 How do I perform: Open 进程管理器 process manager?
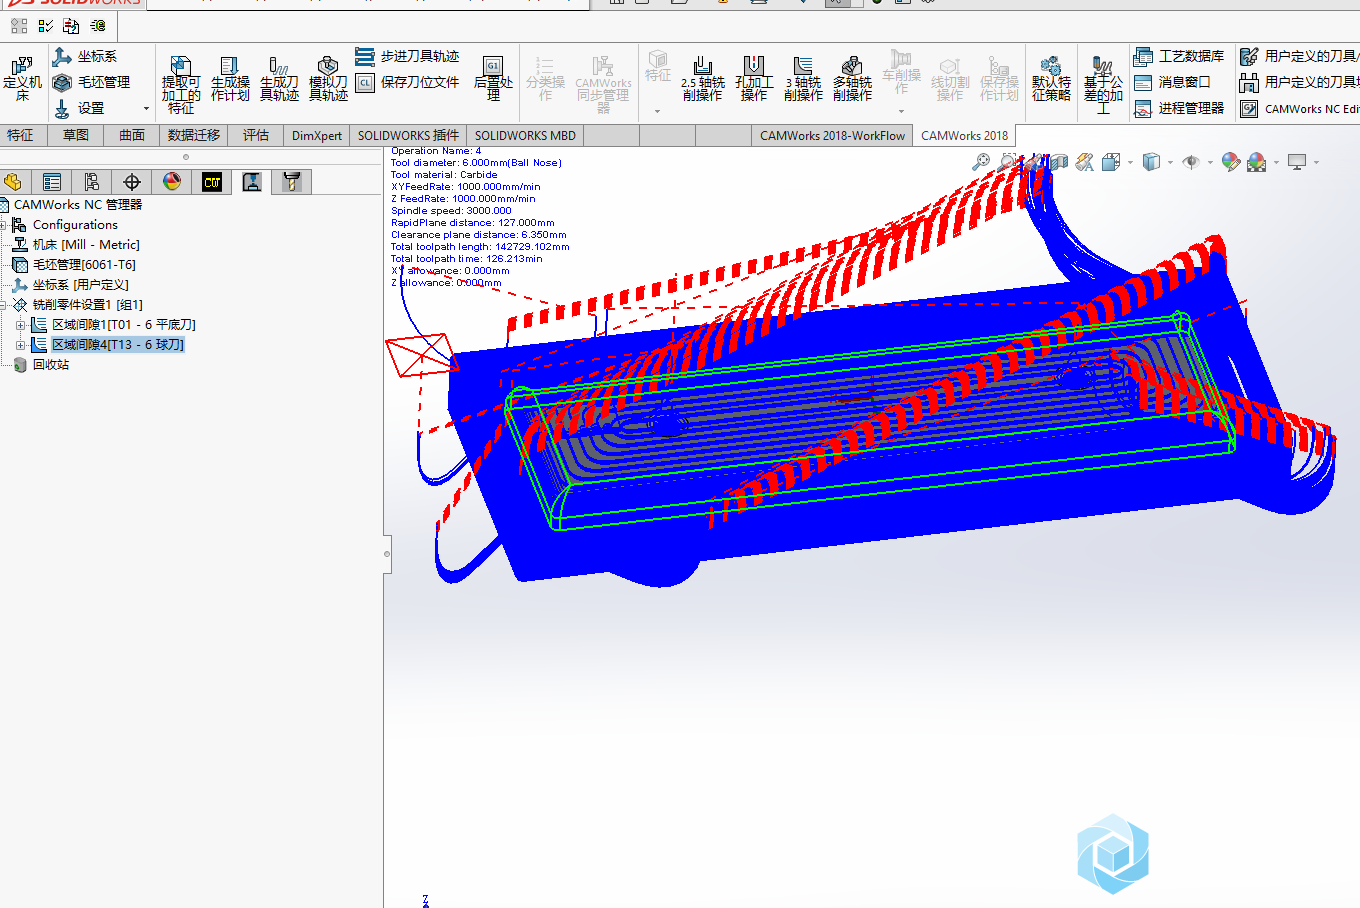pos(1179,108)
